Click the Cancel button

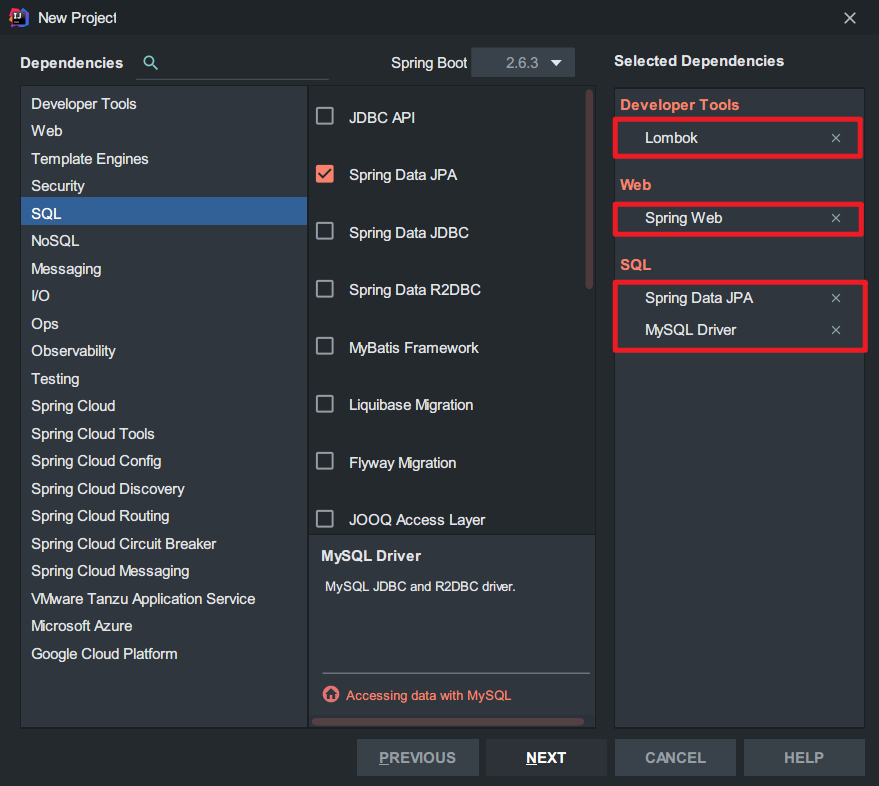(x=675, y=757)
